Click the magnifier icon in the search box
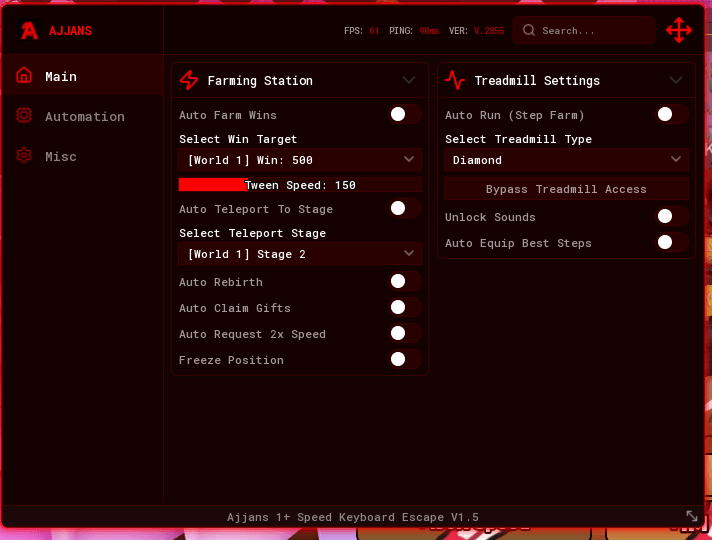 529,30
